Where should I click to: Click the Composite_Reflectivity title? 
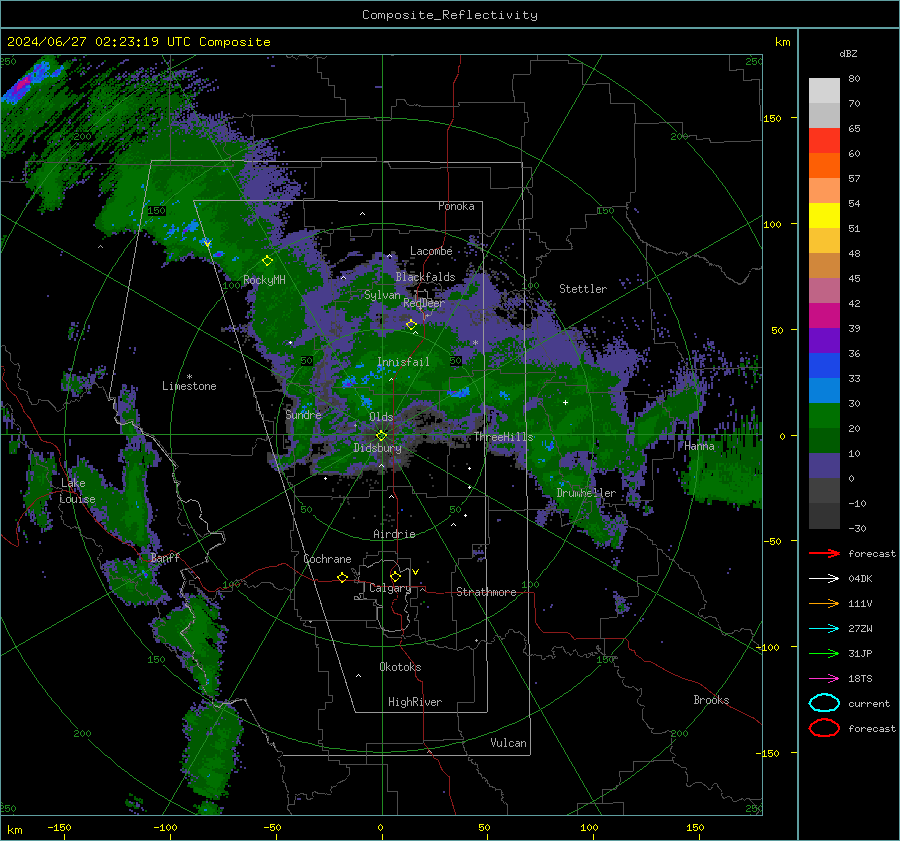point(450,15)
